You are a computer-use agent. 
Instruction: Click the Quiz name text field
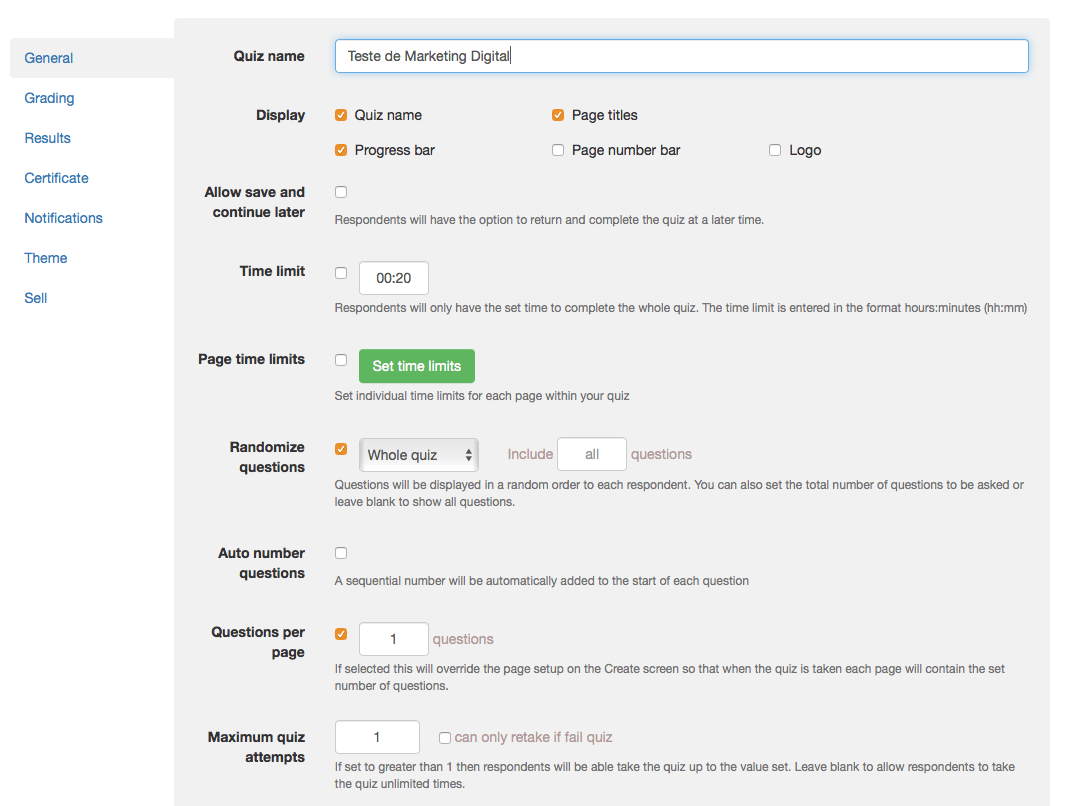tap(681, 56)
